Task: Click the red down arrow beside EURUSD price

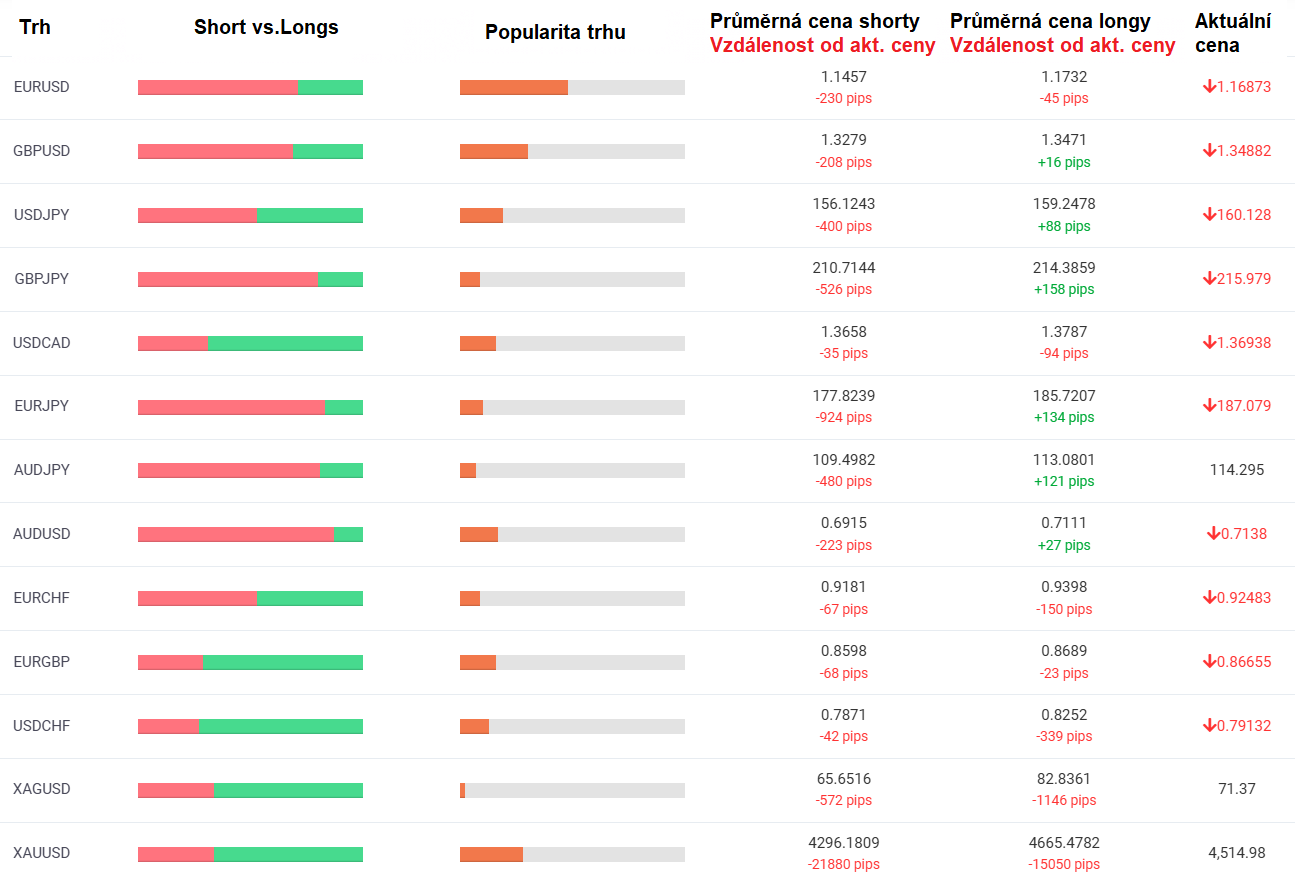Action: click(1209, 87)
